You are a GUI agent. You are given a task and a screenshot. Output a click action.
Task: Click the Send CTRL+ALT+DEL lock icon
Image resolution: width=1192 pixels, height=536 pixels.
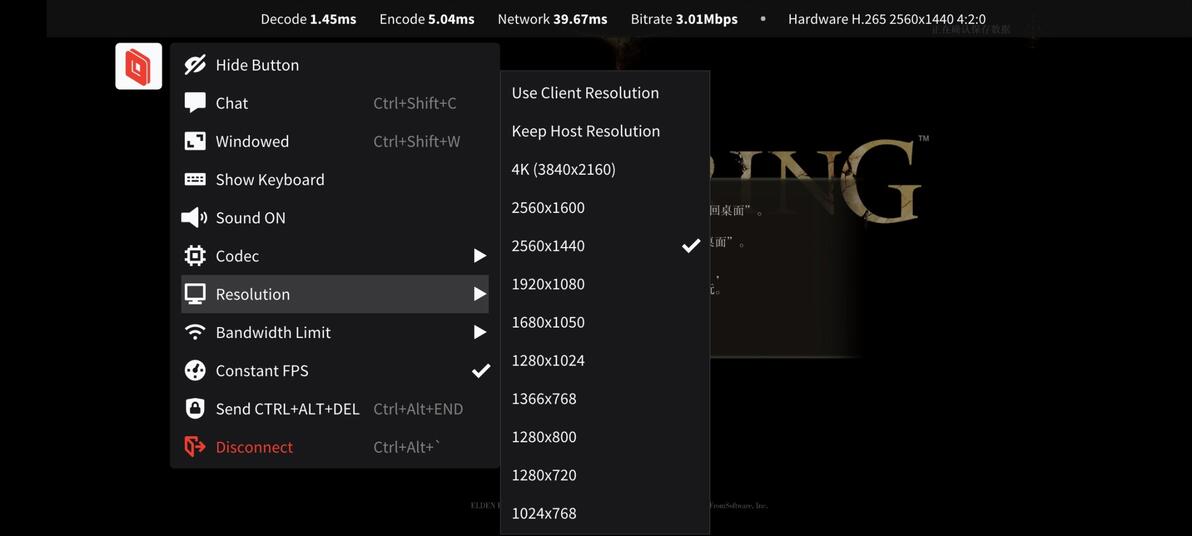coord(195,409)
